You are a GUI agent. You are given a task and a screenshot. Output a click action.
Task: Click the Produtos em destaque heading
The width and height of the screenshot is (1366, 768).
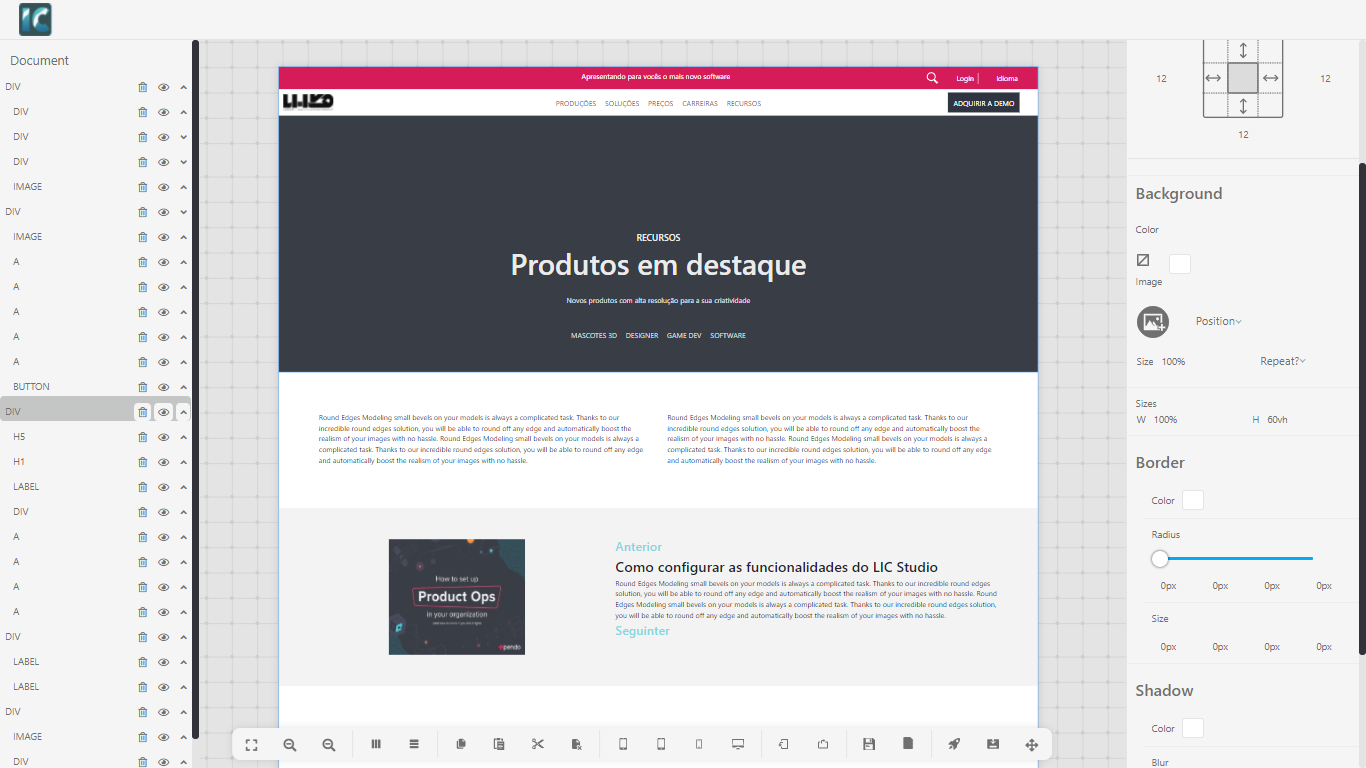(658, 265)
